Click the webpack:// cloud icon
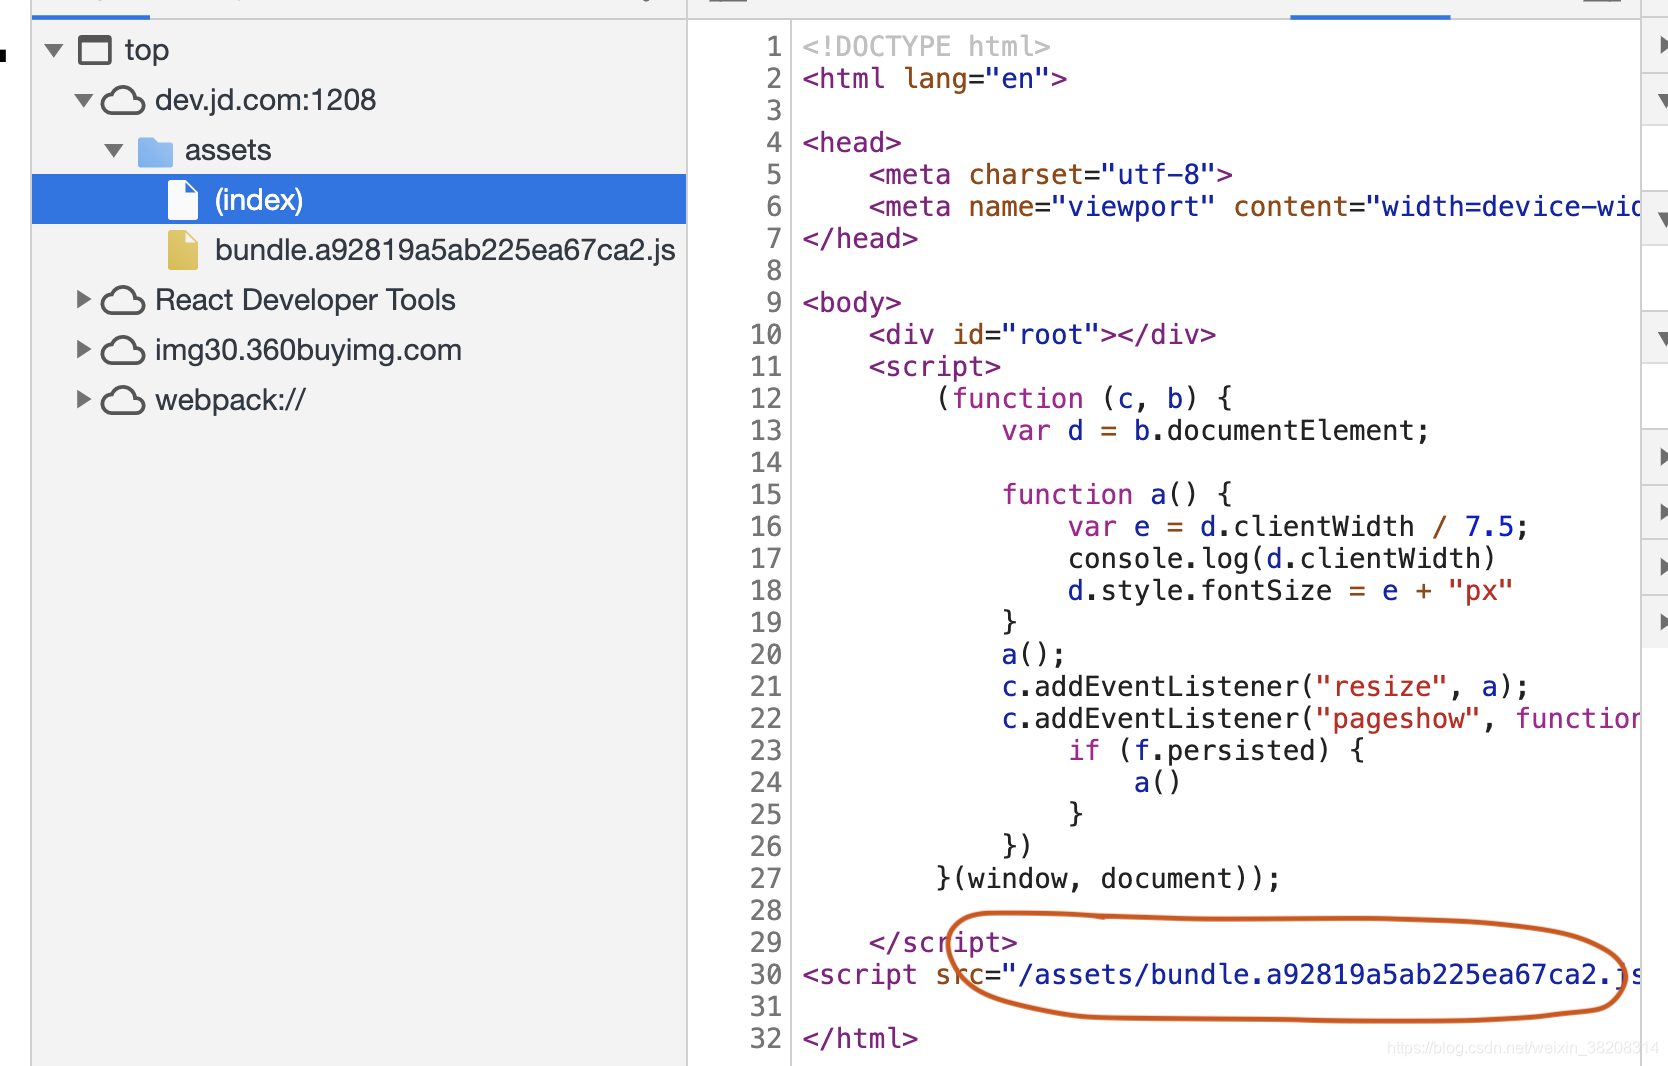The image size is (1668, 1066). tap(123, 400)
